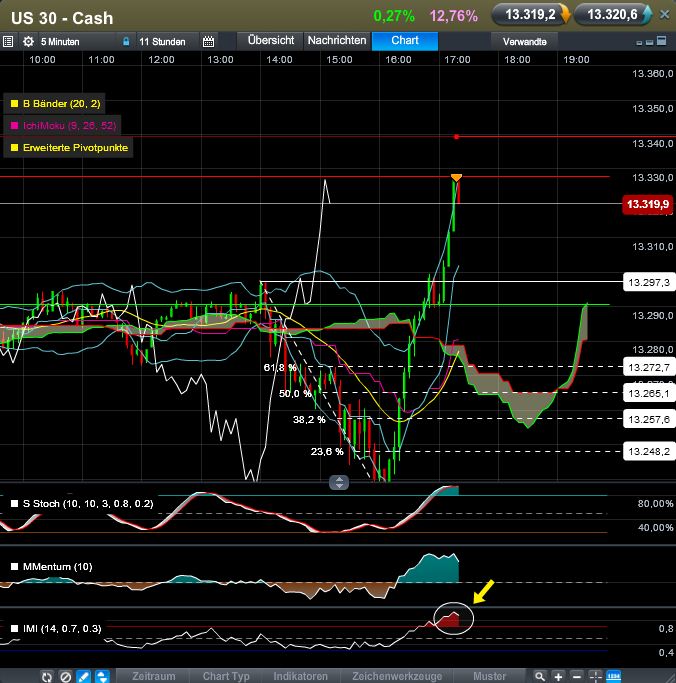676x683 pixels.
Task: Zoom in with the plus icon
Action: (x=559, y=676)
